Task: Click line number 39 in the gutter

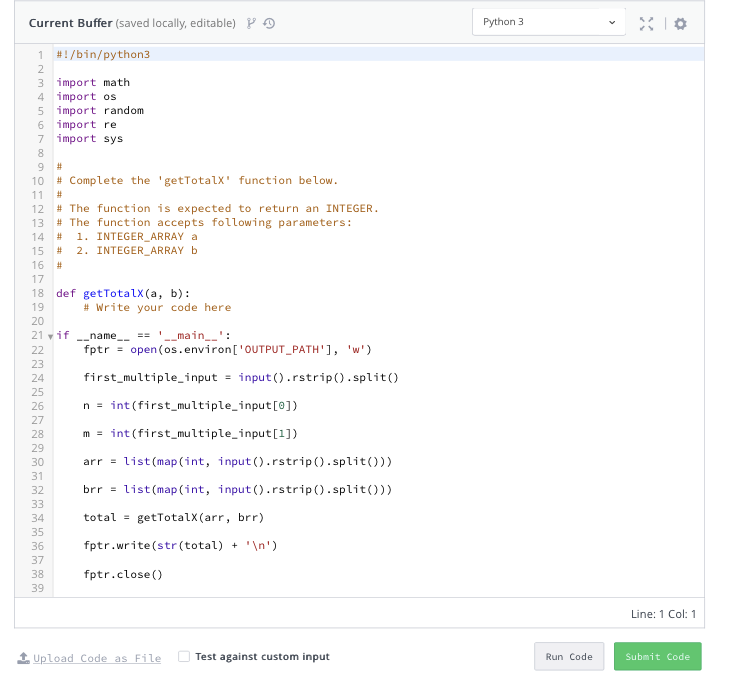Action: click(x=38, y=588)
